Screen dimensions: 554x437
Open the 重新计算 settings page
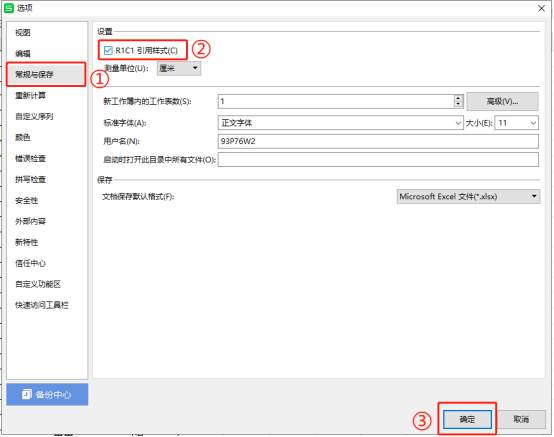tap(30, 95)
